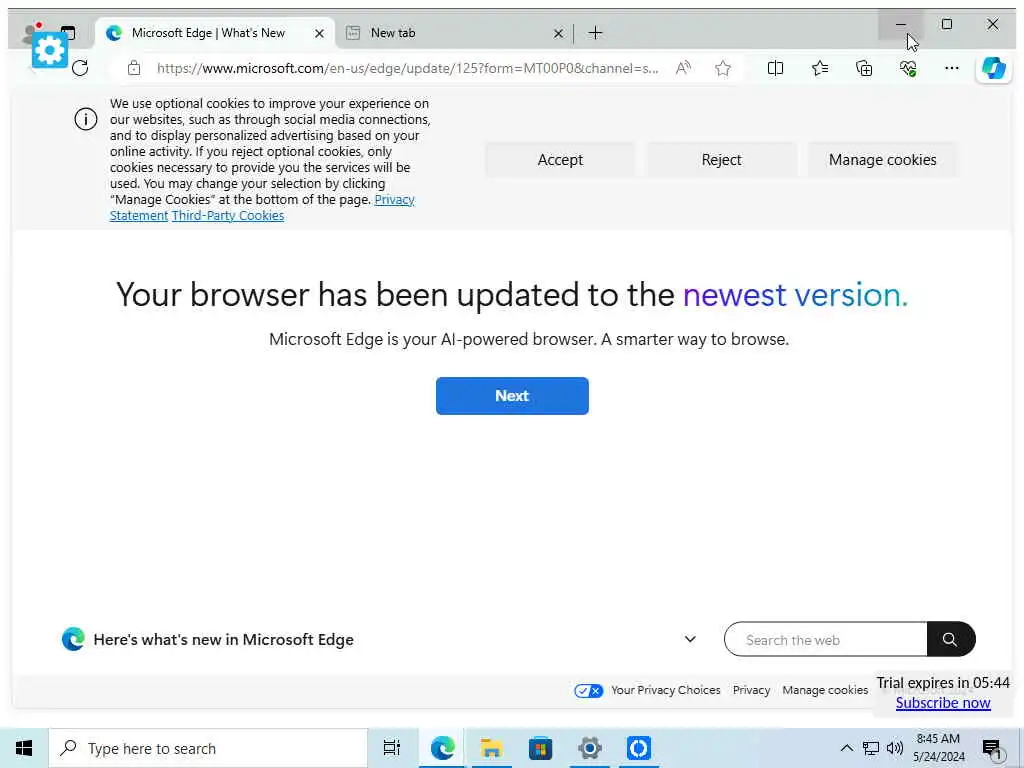
Task: Reject optional cookies
Action: click(x=721, y=159)
